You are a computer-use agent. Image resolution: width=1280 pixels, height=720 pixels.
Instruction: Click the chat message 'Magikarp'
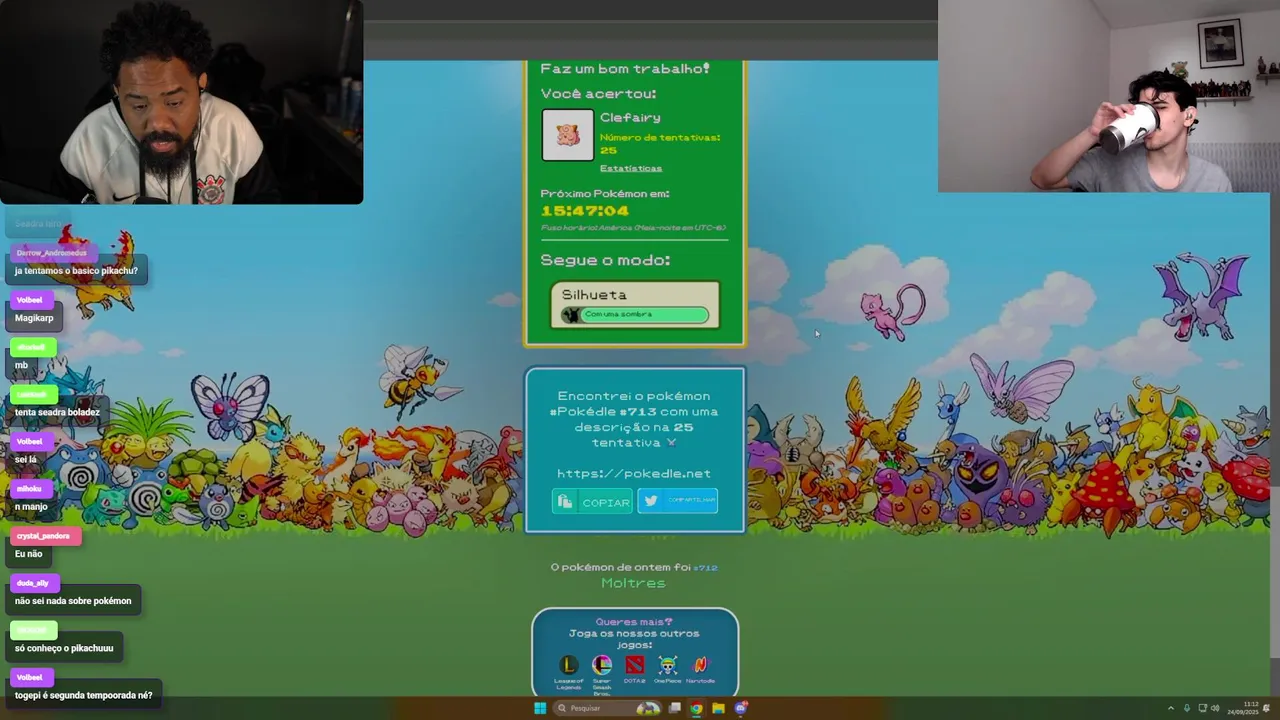(x=34, y=318)
